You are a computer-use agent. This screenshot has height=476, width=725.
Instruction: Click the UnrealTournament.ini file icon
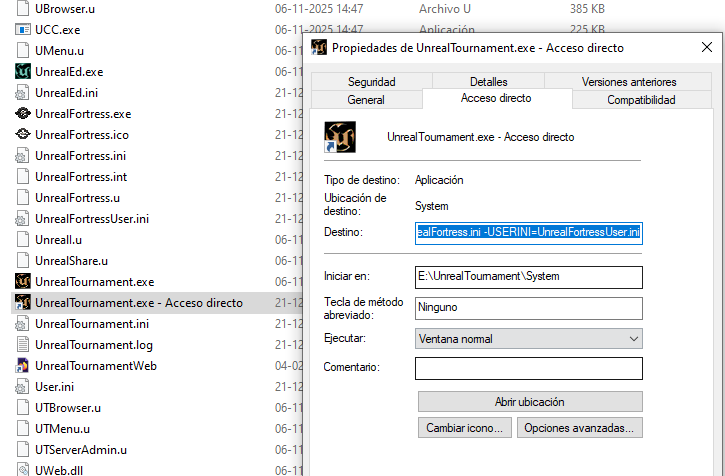23,324
